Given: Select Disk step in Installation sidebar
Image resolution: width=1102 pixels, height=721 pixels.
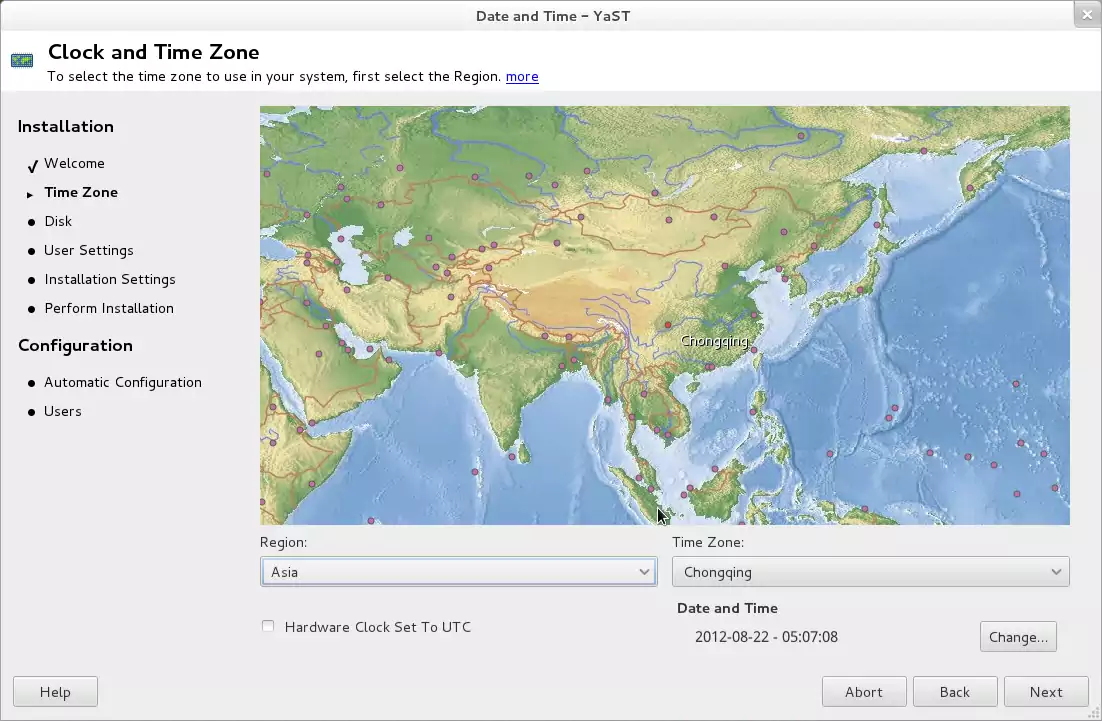Looking at the screenshot, I should click(58, 221).
